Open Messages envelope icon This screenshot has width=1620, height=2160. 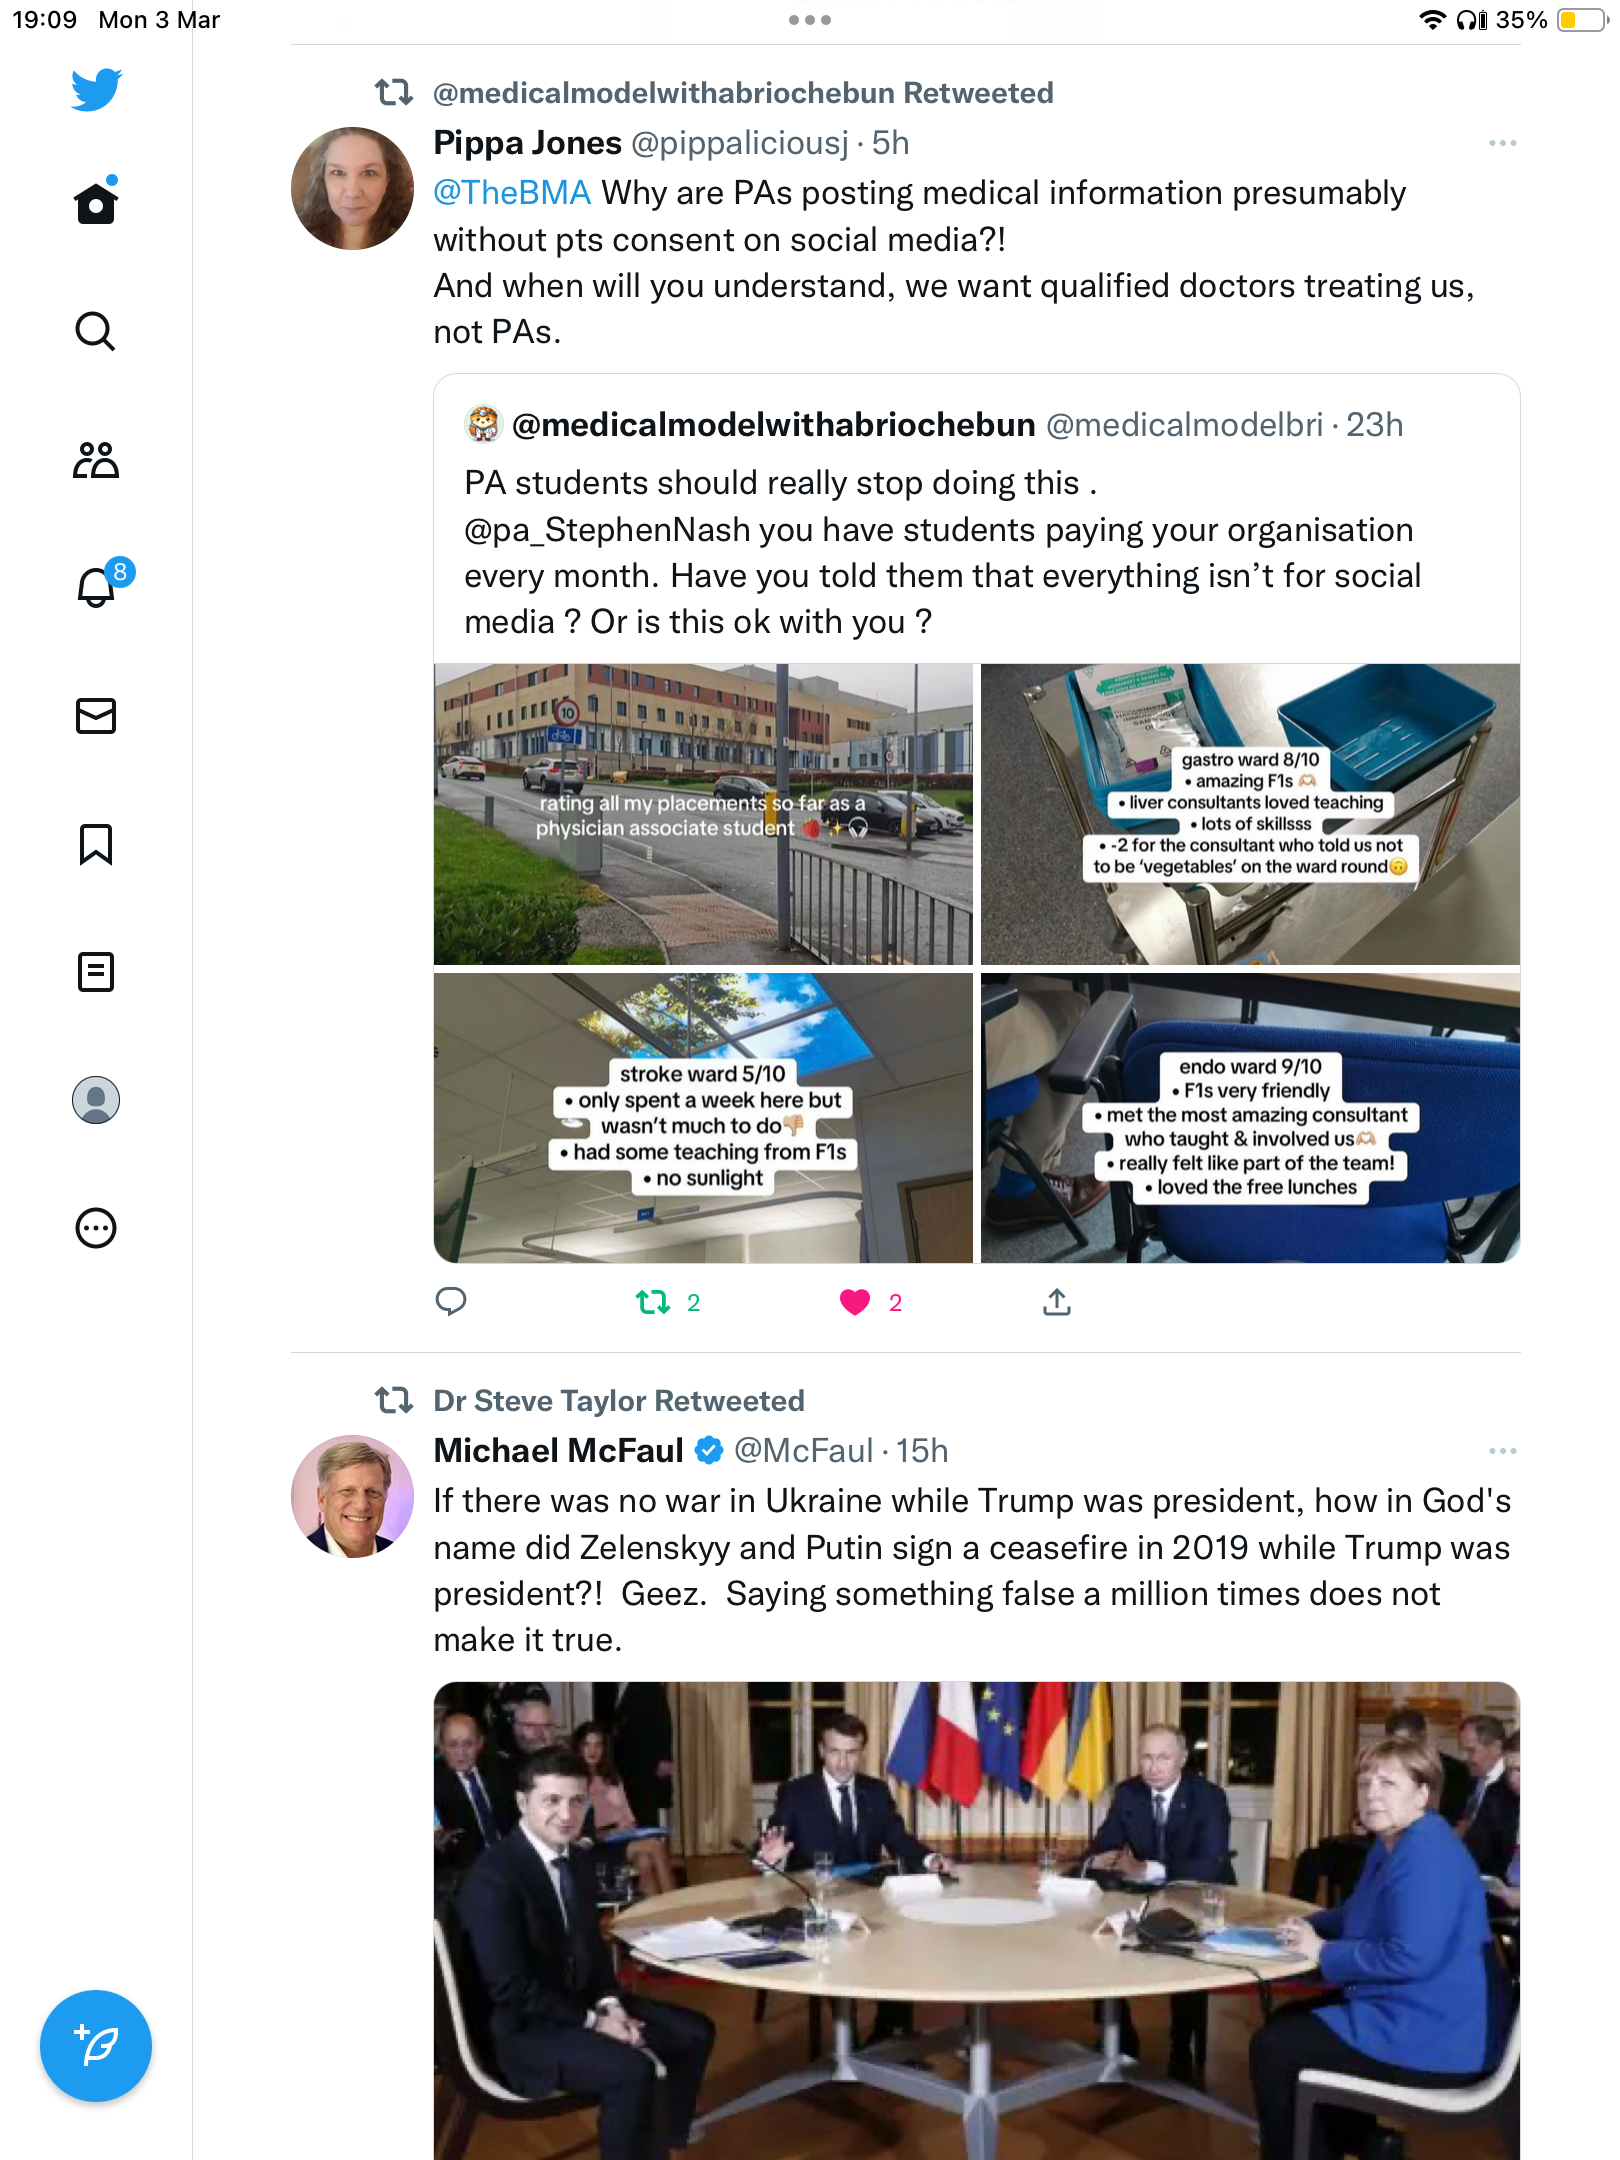pyautogui.click(x=96, y=716)
